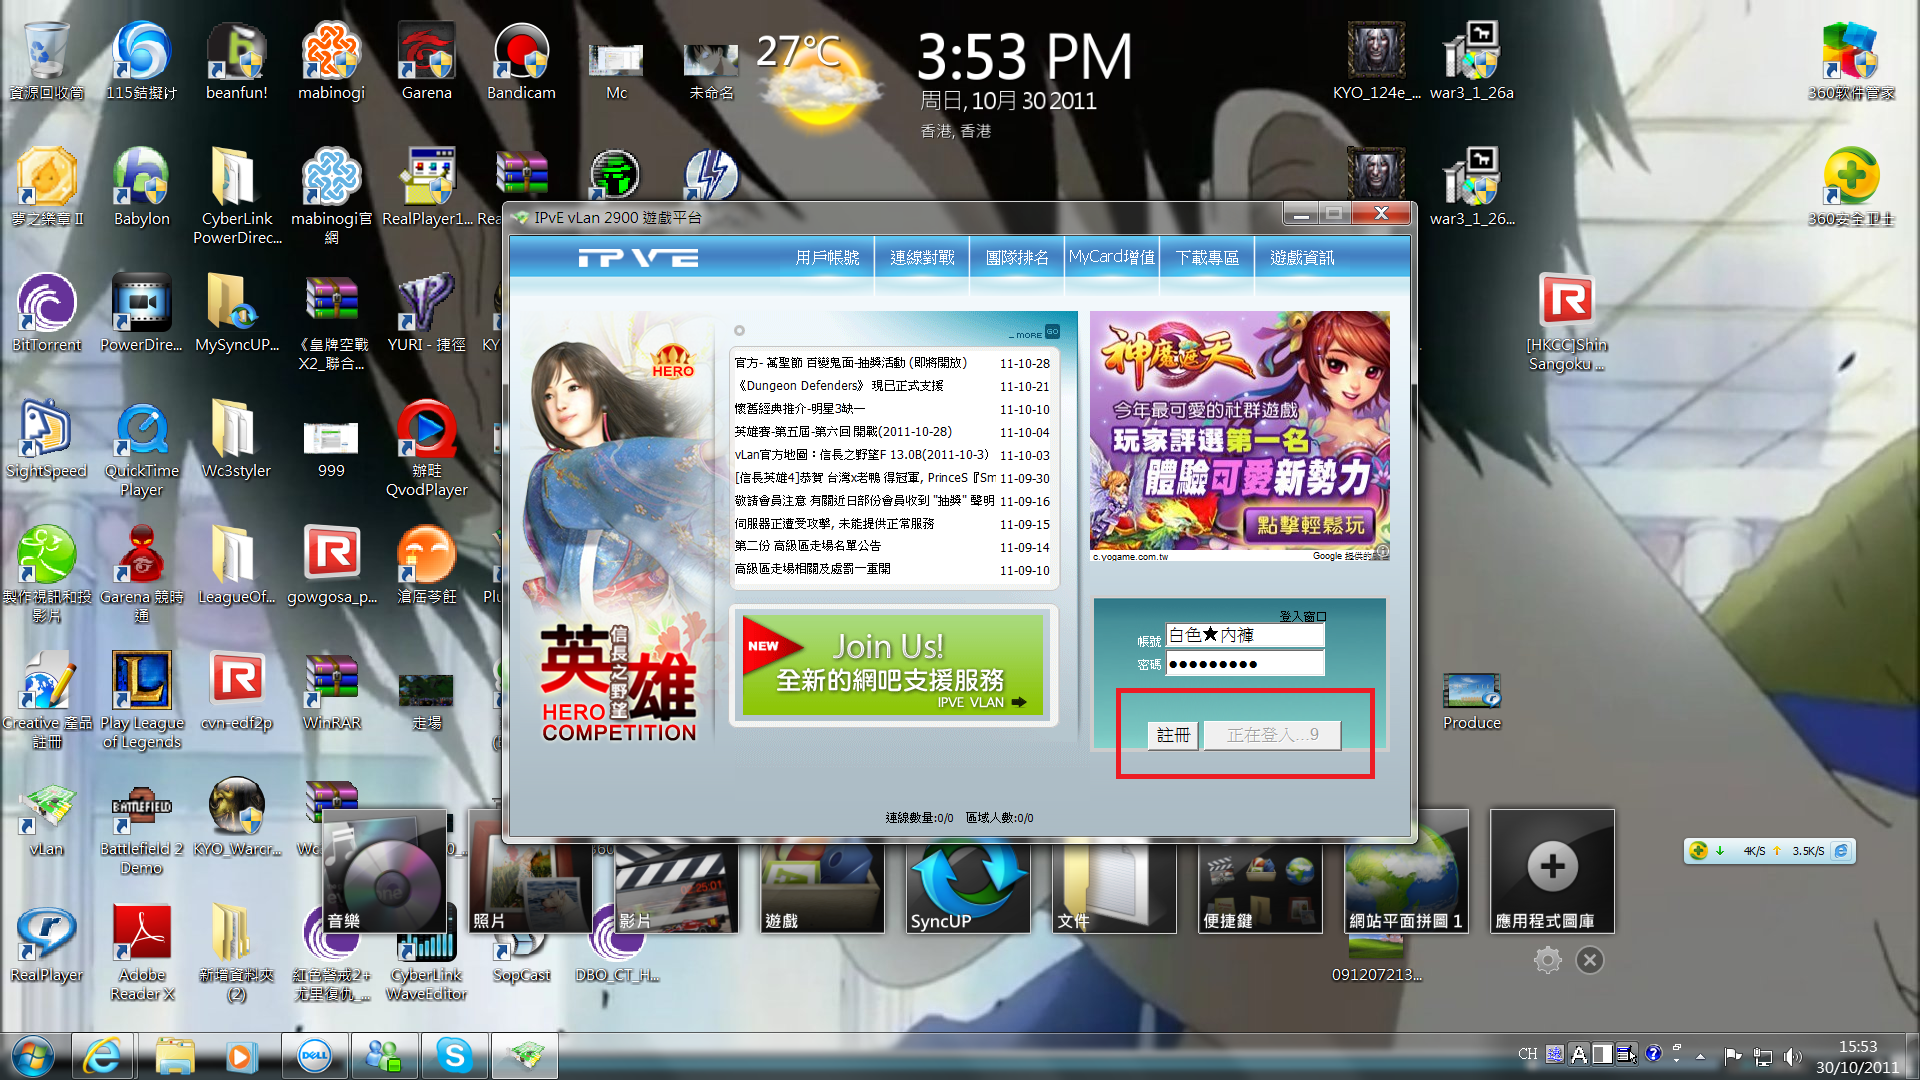Click the 註冊 register button
The width and height of the screenshot is (1920, 1080).
click(x=1173, y=735)
